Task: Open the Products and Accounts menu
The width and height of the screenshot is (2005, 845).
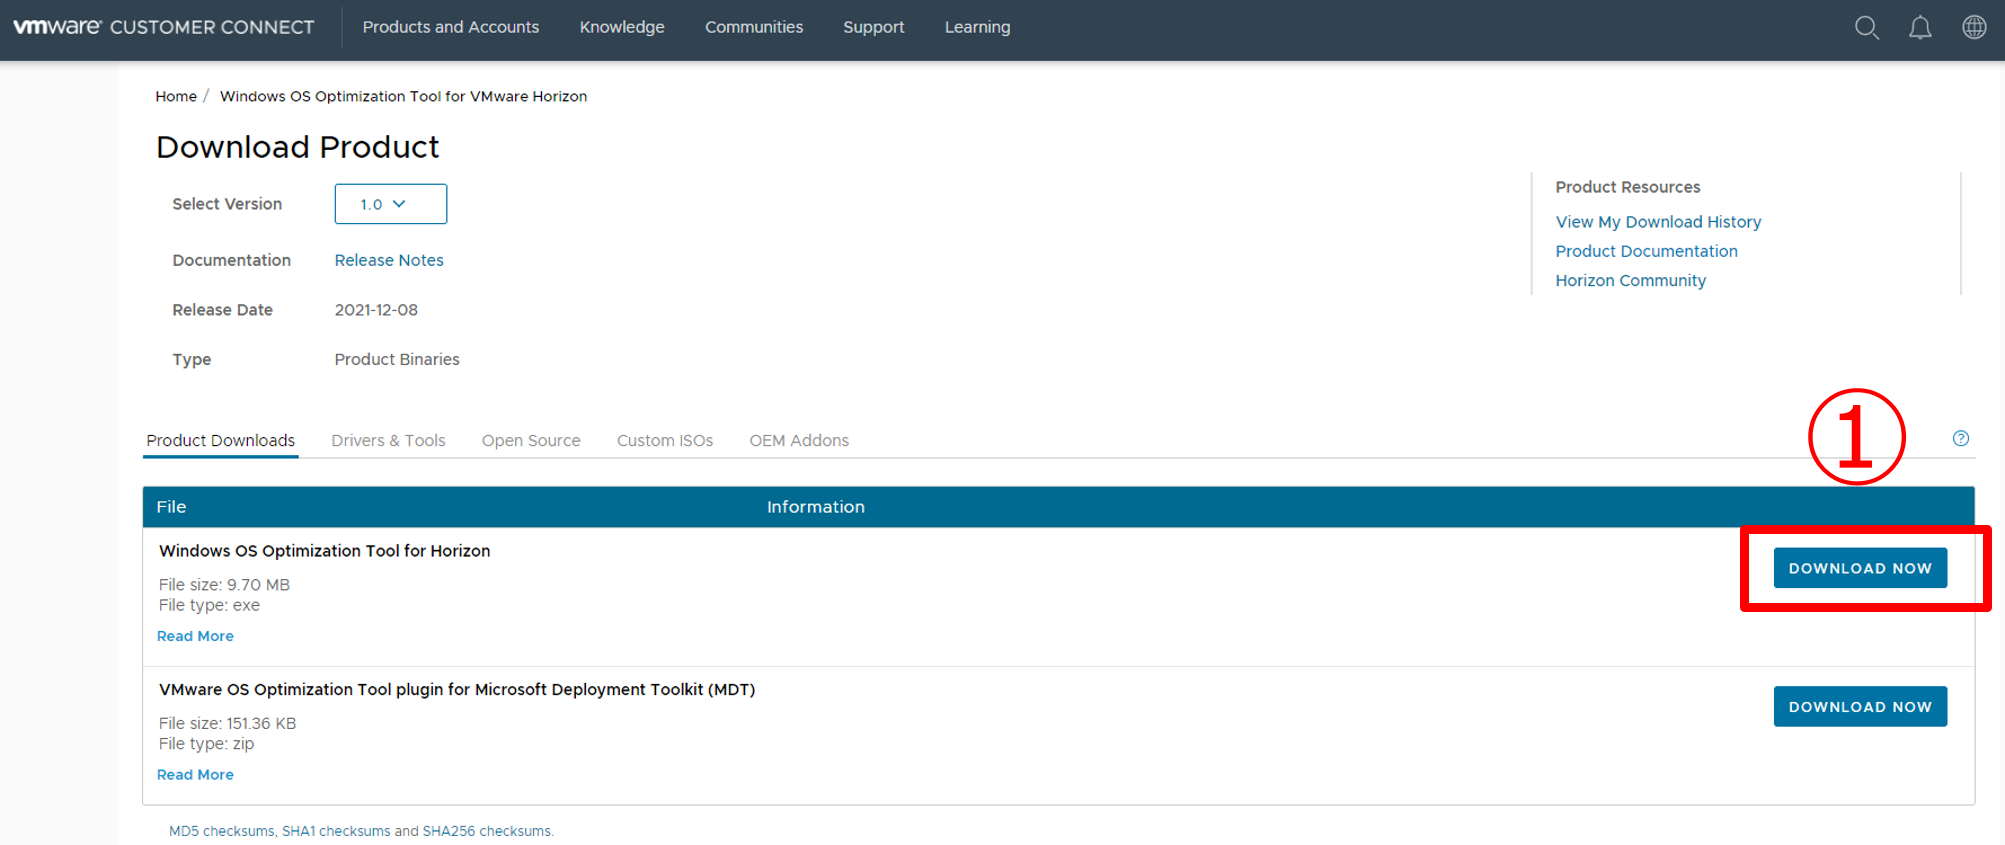Action: pos(450,27)
